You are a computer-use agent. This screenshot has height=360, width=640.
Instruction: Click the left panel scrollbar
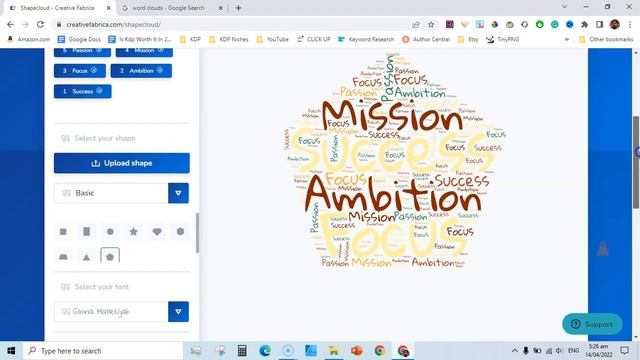[198, 233]
